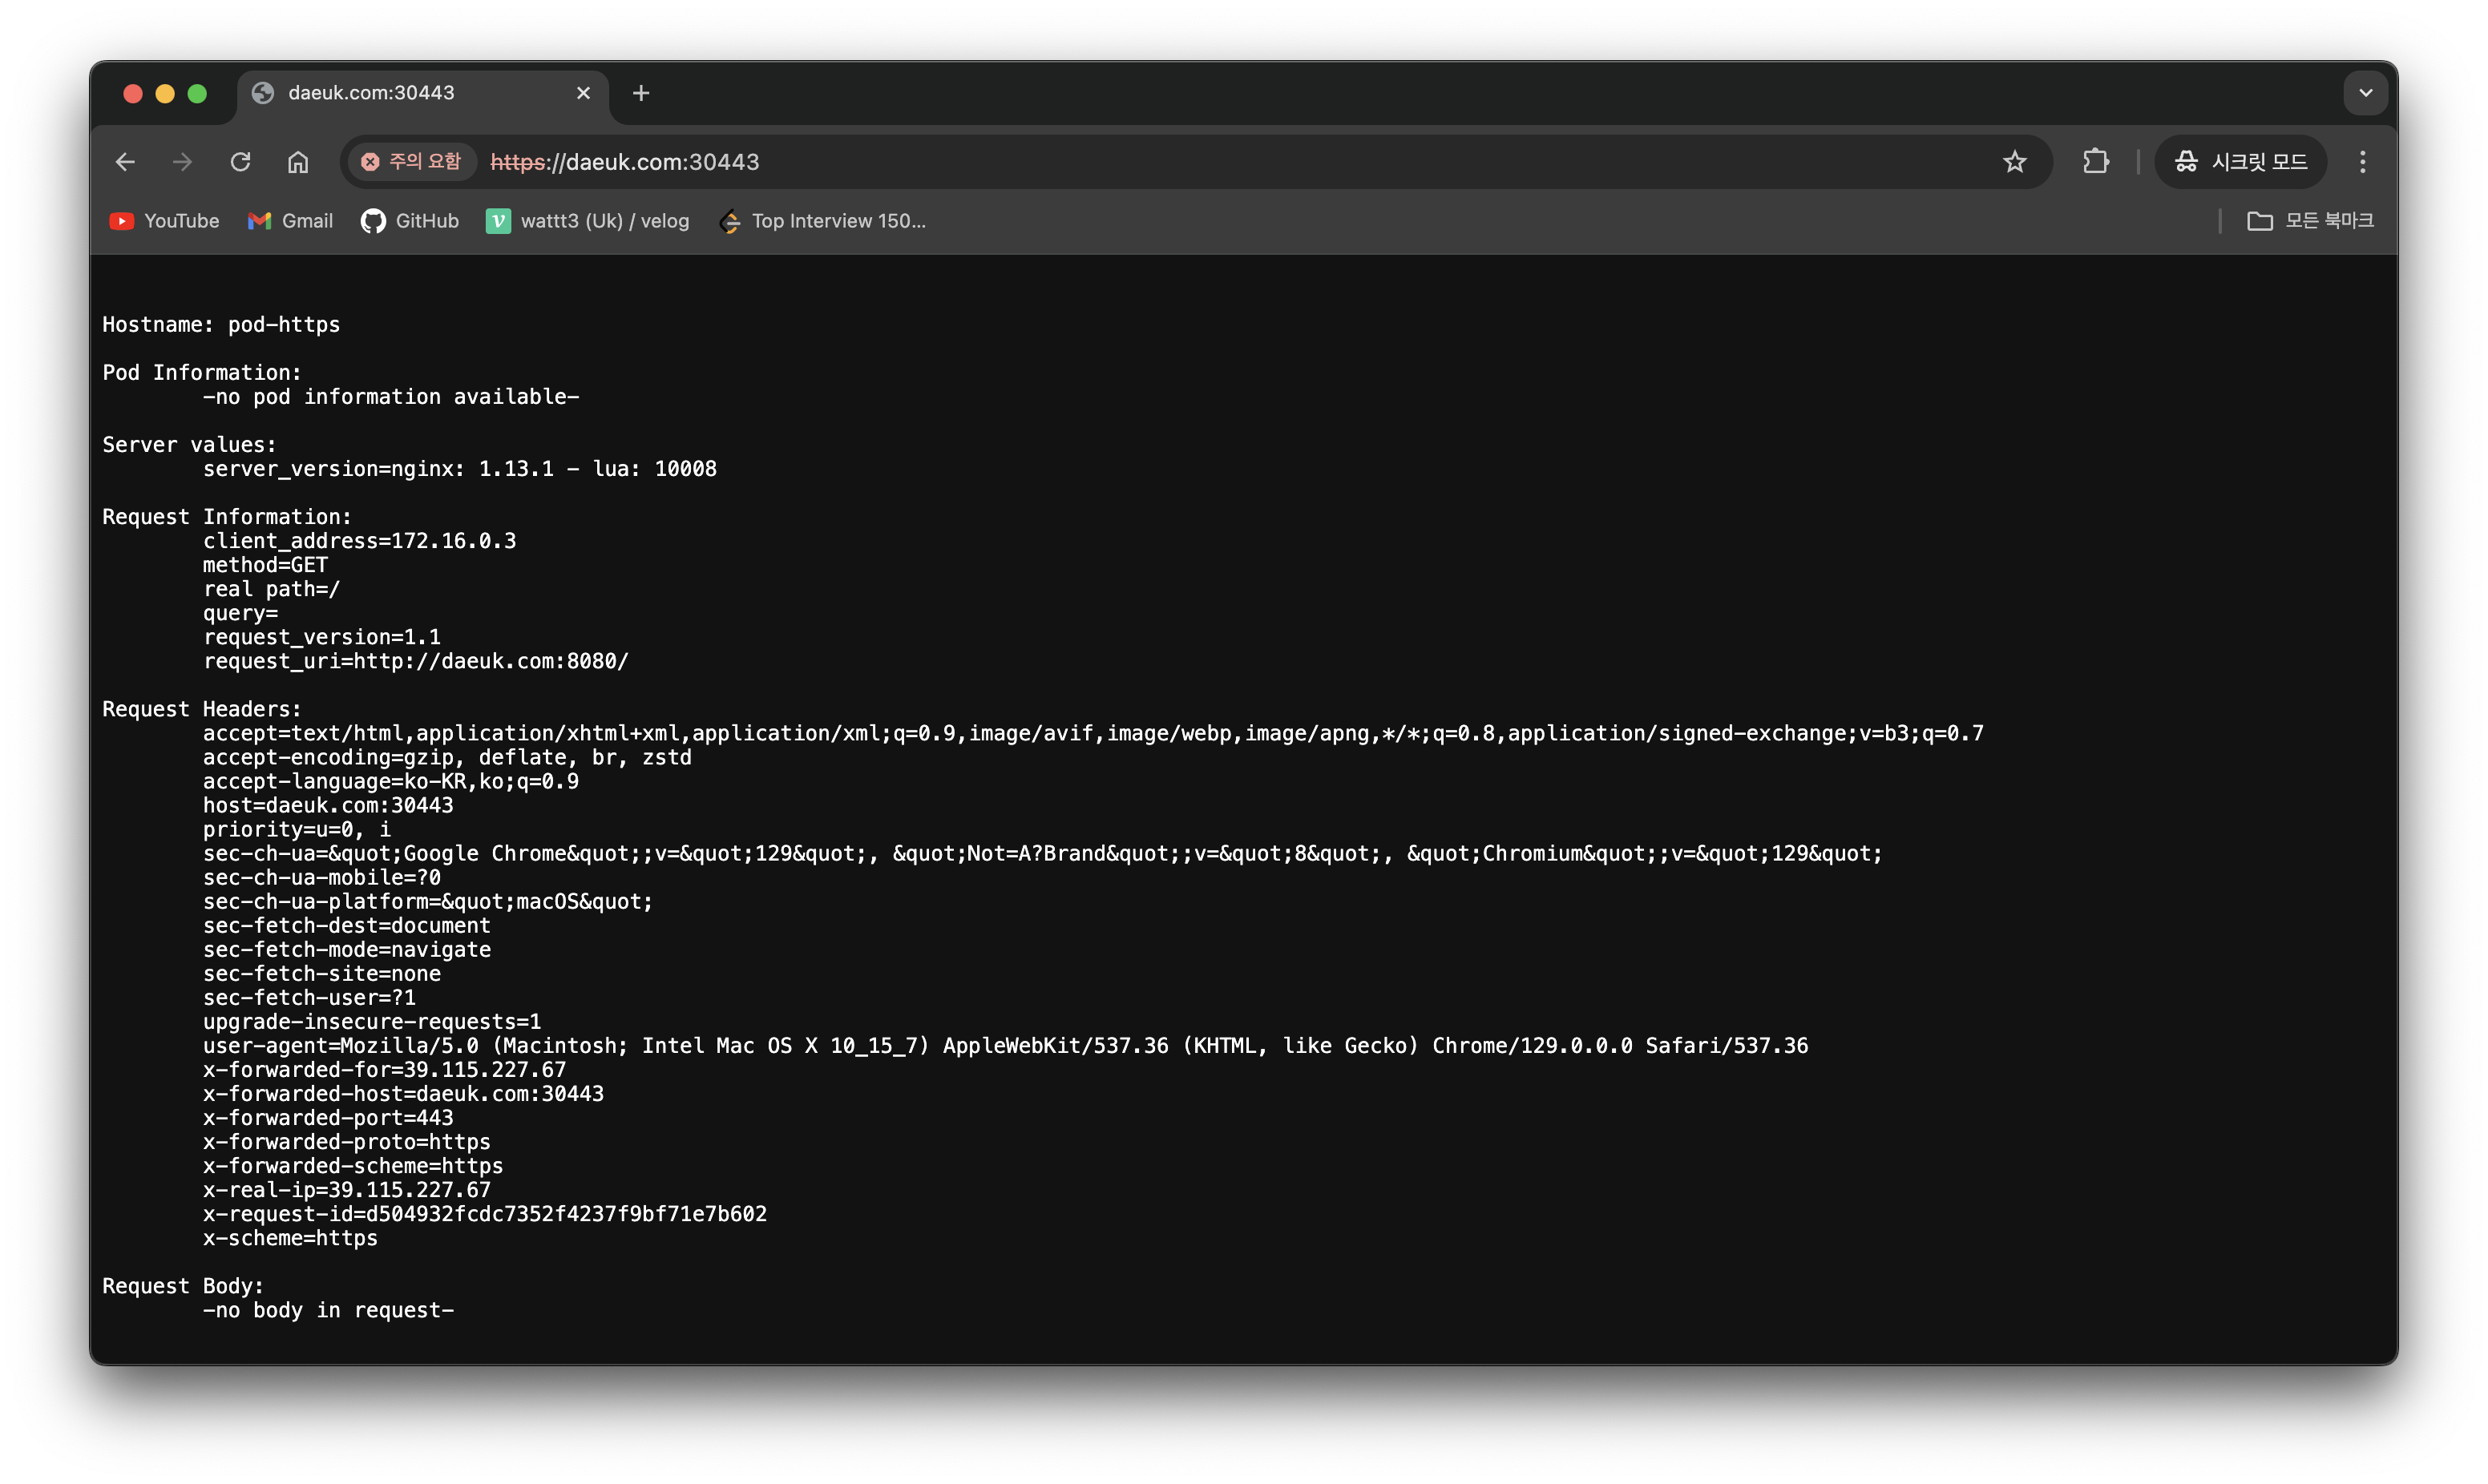Click the red security warning chip
This screenshot has width=2488, height=1484.
[411, 162]
